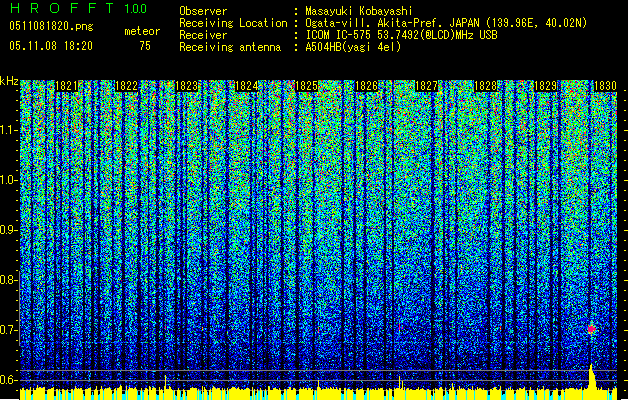The width and height of the screenshot is (629, 400).
Task: Click the HROFFT title text
Action: tap(62, 9)
